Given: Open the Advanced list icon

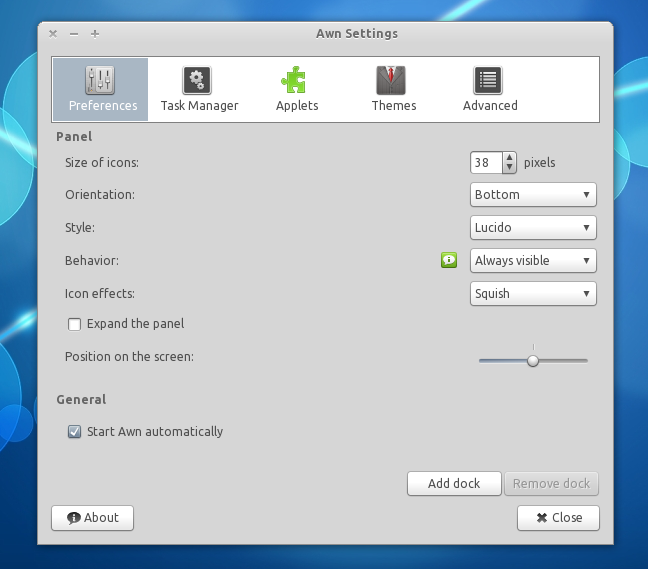Looking at the screenshot, I should [488, 80].
